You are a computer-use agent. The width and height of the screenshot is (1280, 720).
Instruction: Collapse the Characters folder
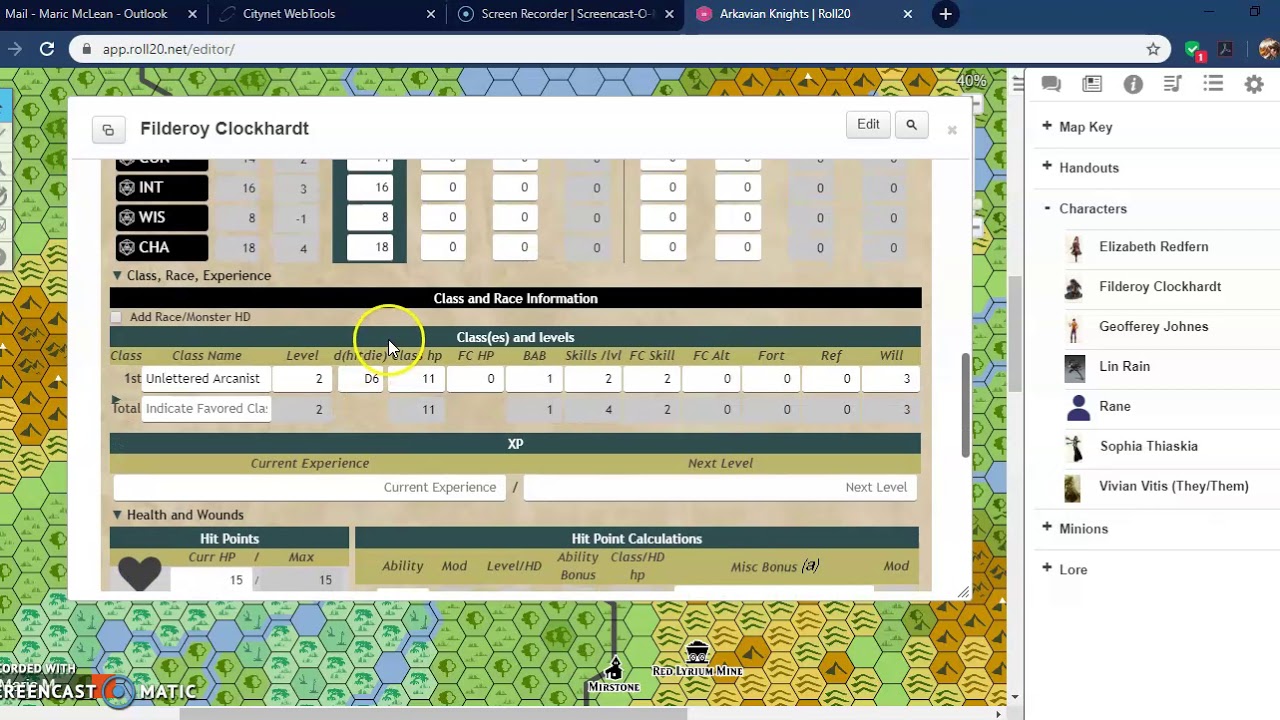coord(1047,208)
